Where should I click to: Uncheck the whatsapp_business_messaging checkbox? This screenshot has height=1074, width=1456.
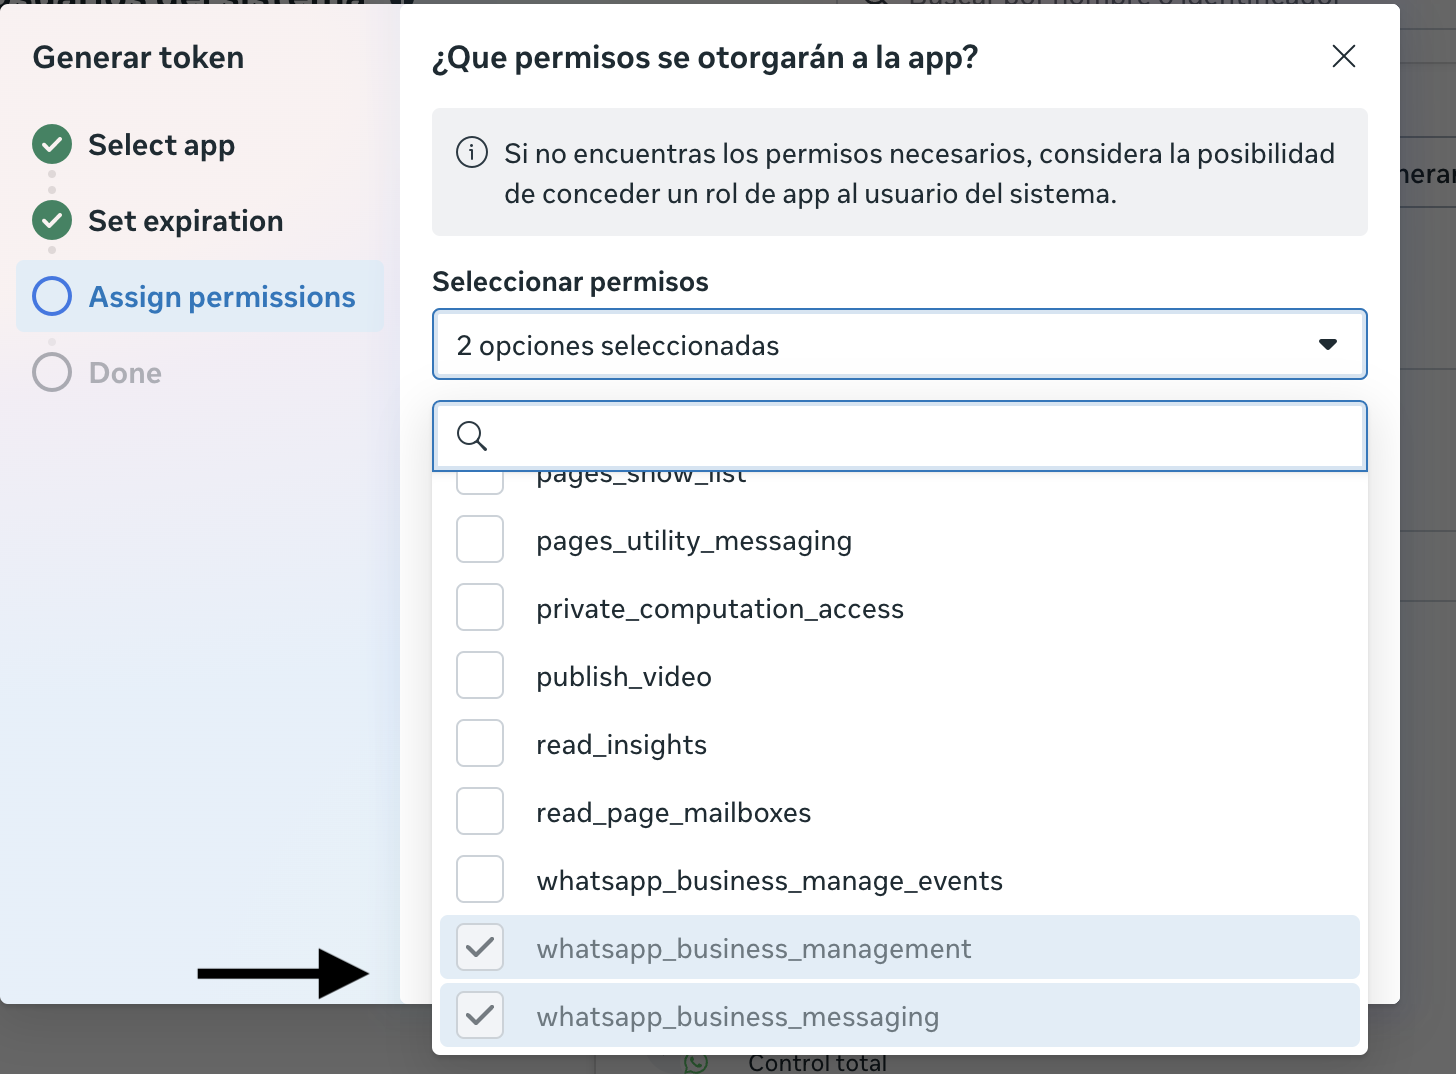[x=480, y=1015]
